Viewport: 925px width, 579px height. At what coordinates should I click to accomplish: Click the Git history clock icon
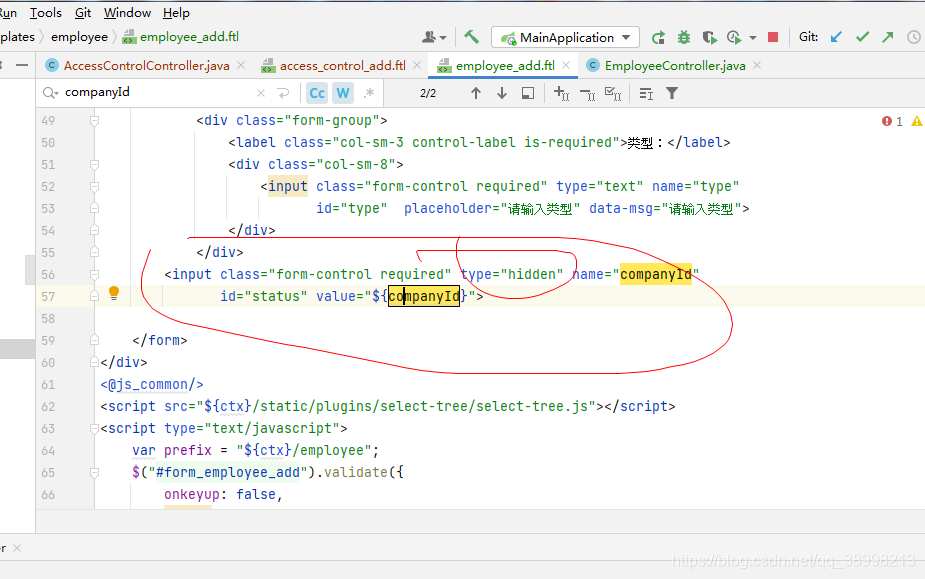point(914,37)
